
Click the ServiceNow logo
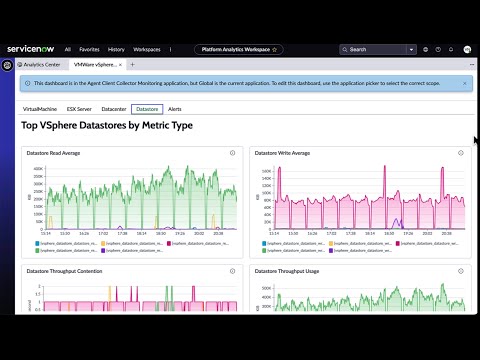(x=30, y=49)
